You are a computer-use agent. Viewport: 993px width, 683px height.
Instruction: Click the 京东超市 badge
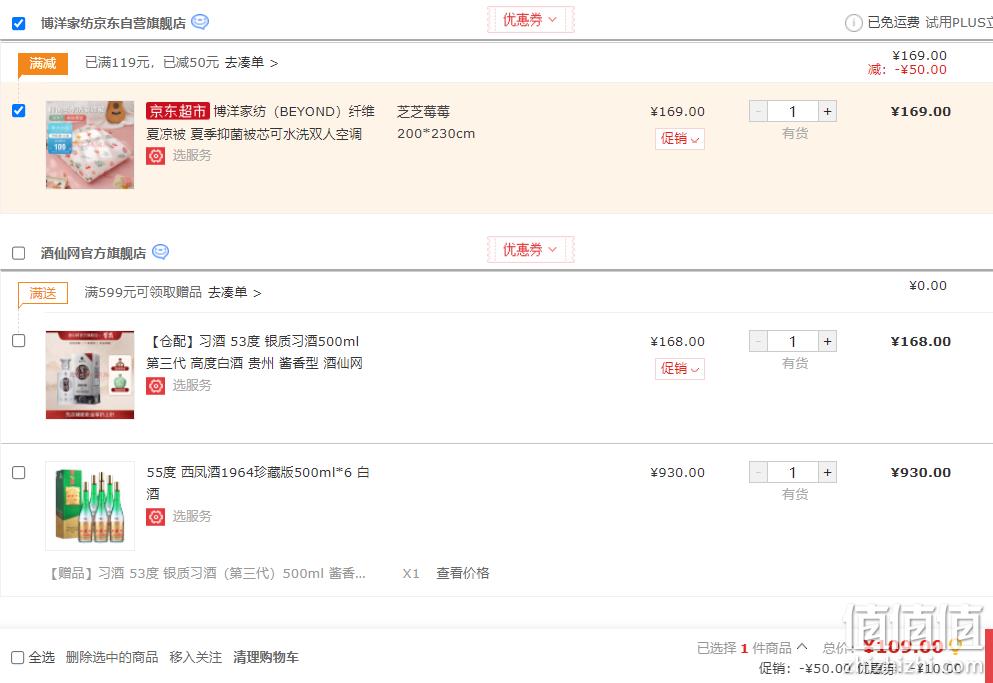point(177,112)
